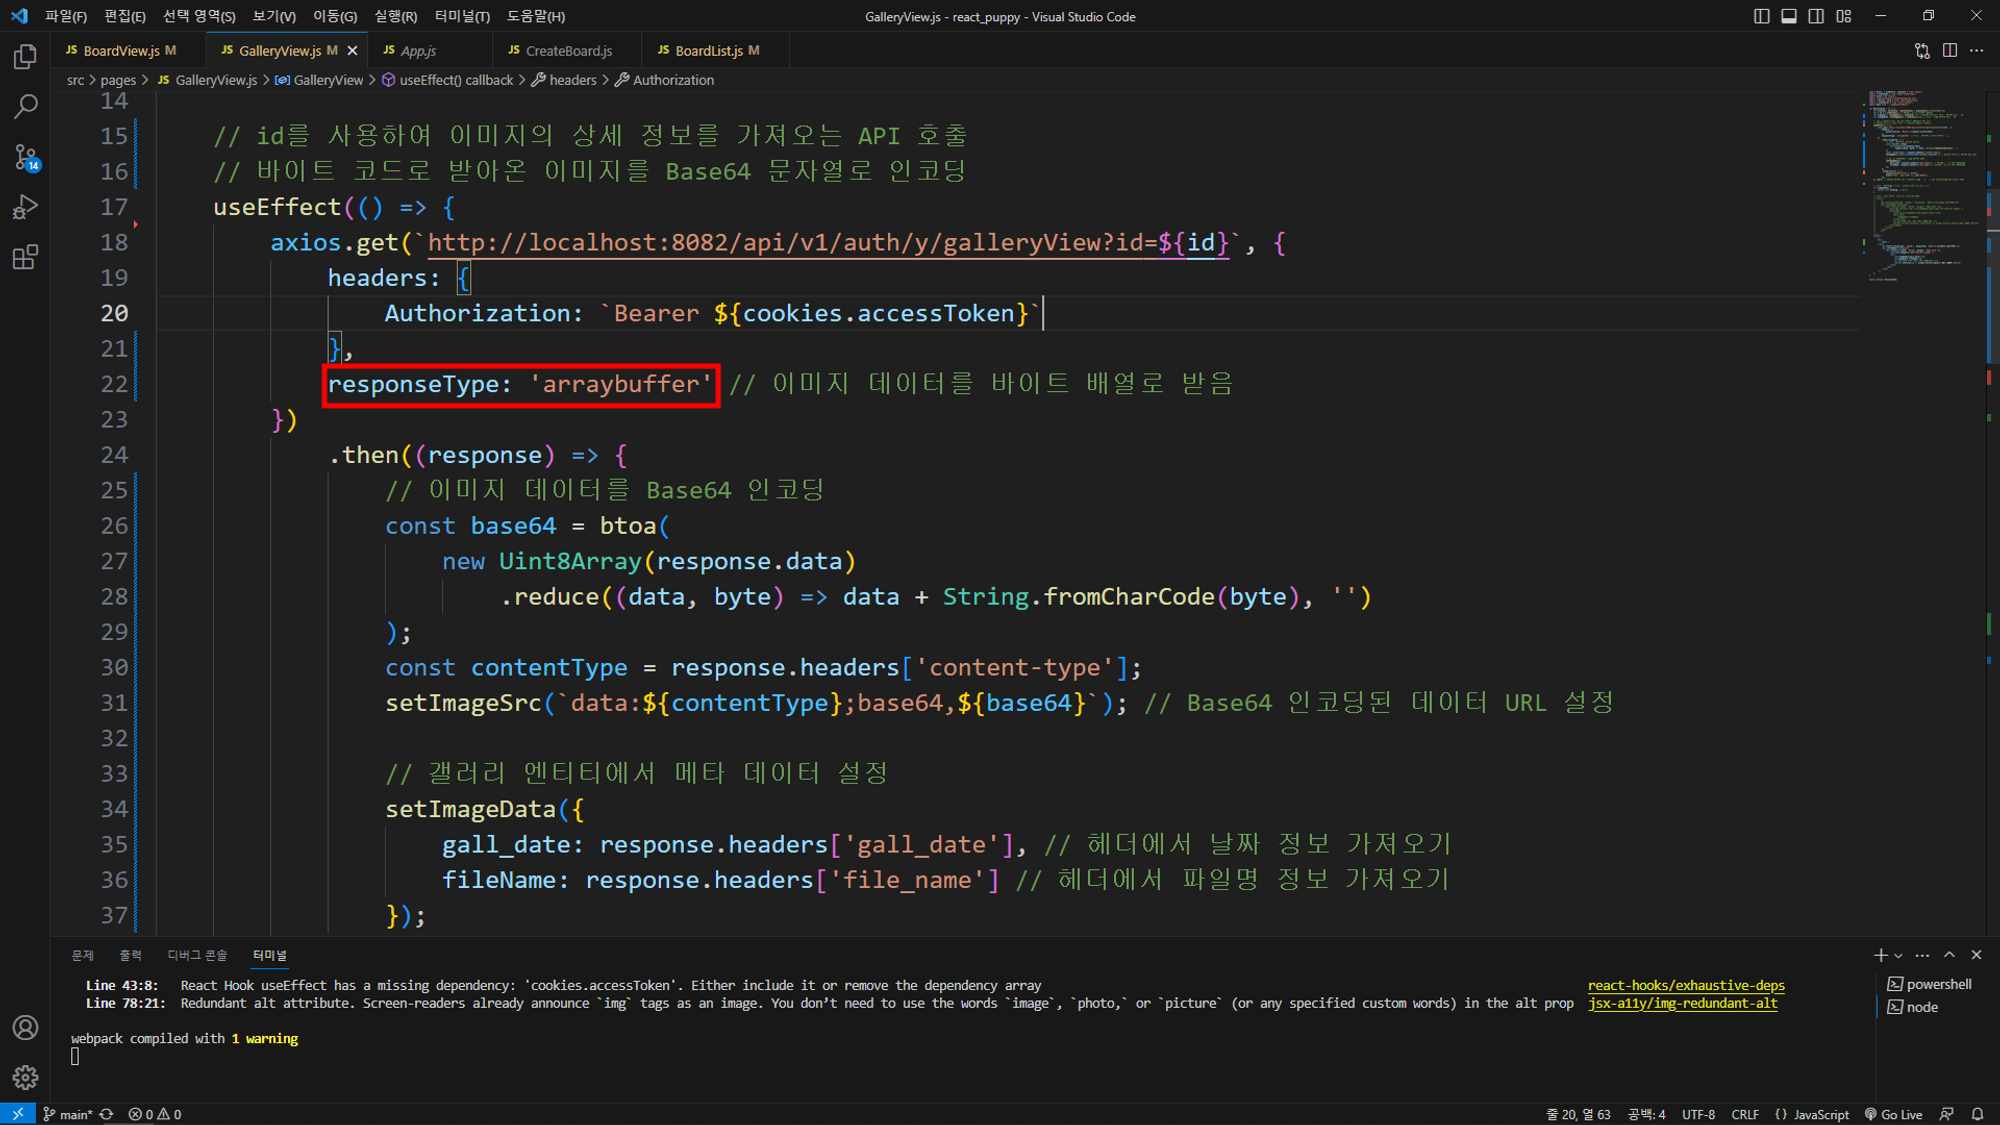Click the react-hooks/exhaustive-deps link
Image resolution: width=2000 pixels, height=1125 pixels.
pyautogui.click(x=1685, y=985)
